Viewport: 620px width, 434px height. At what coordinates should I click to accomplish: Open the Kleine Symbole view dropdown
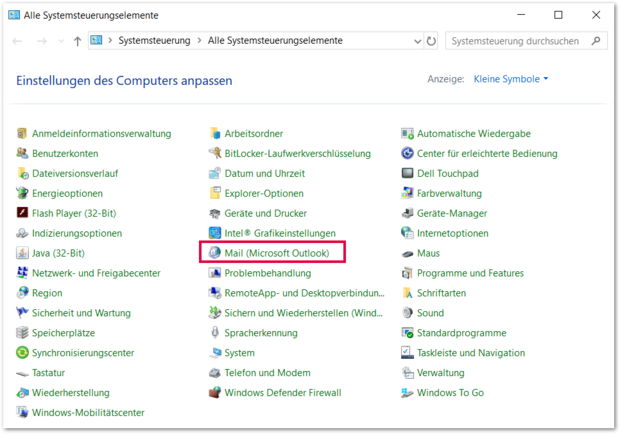coord(510,79)
